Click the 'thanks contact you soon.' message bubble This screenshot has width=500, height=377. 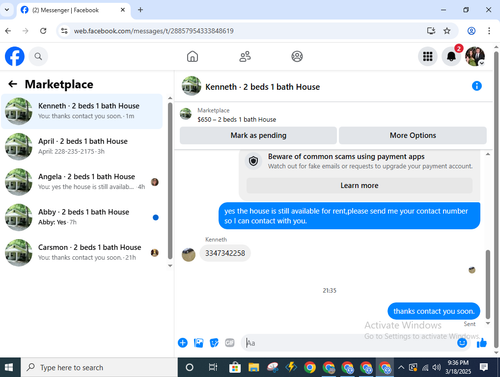[434, 311]
